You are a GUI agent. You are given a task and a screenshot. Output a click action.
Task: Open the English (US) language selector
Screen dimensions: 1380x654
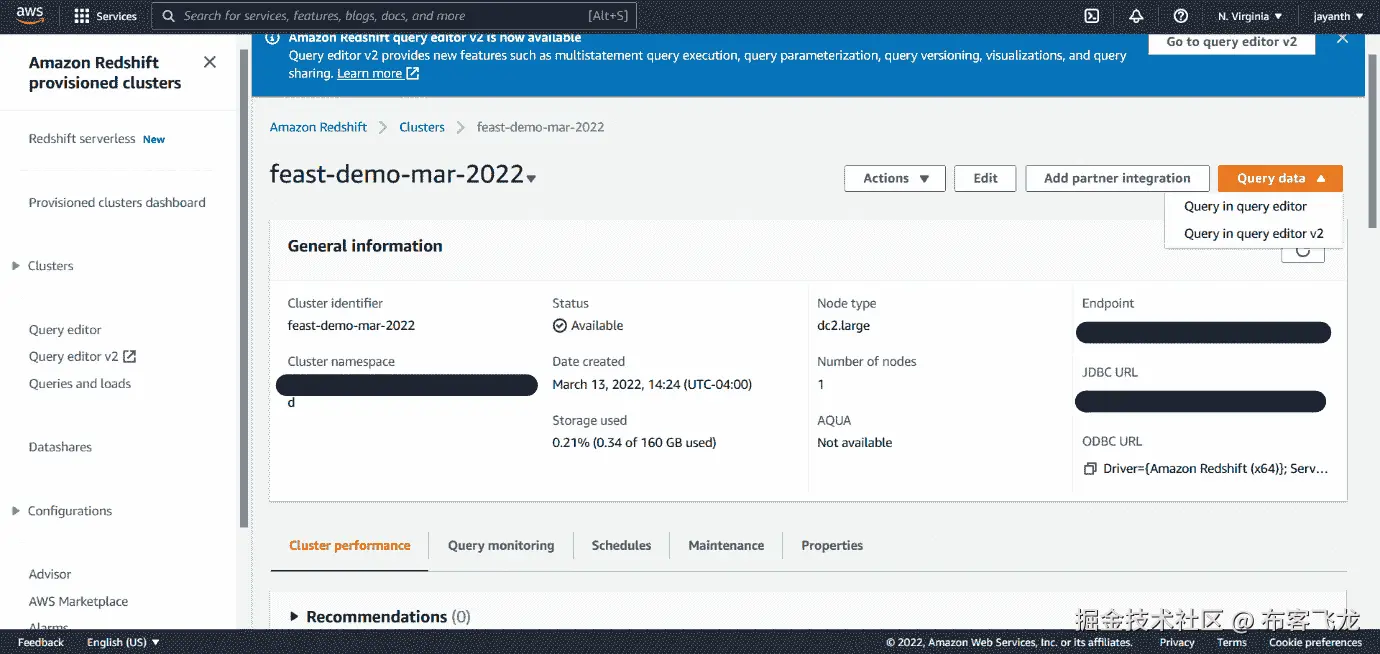(x=123, y=642)
